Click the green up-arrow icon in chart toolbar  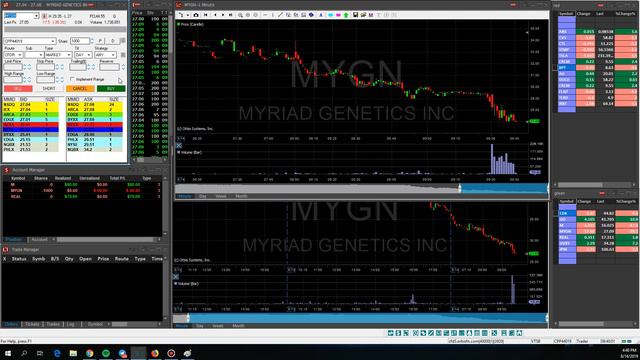346,15
